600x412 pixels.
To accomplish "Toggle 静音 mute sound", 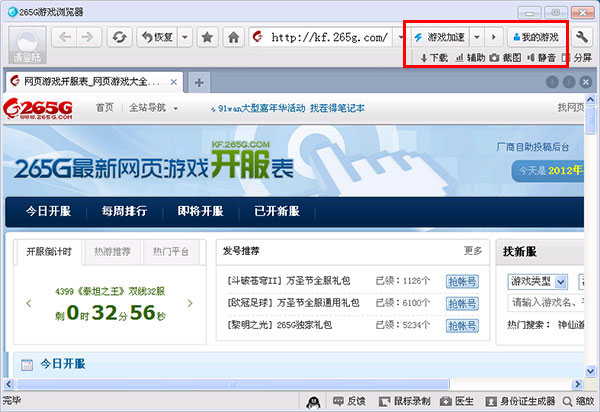I will pyautogui.click(x=541, y=58).
